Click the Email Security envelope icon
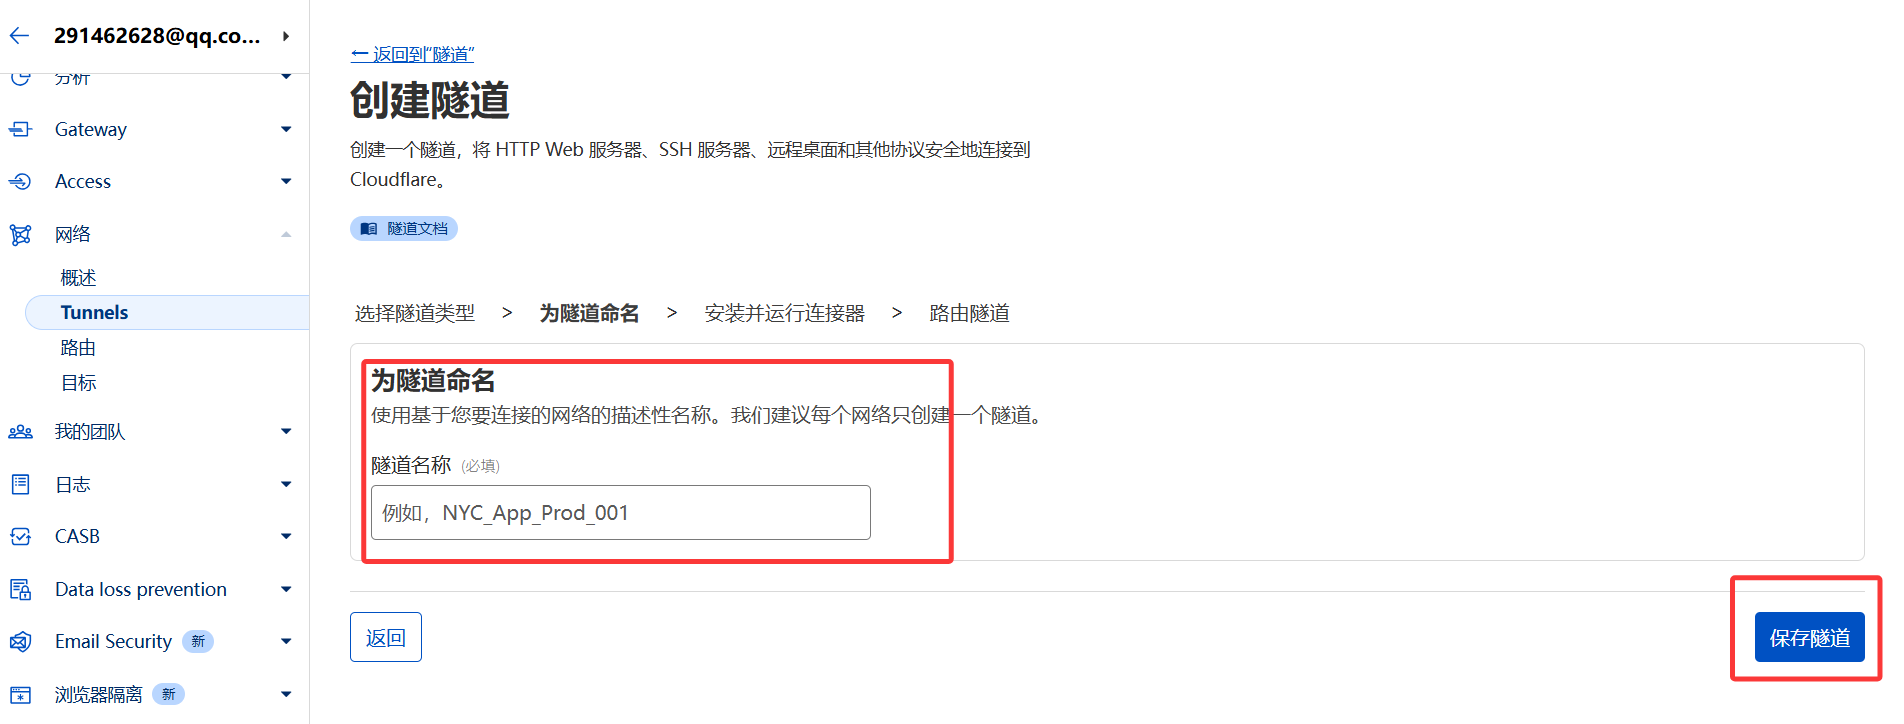Screen dimensions: 1904x724 coord(20,641)
